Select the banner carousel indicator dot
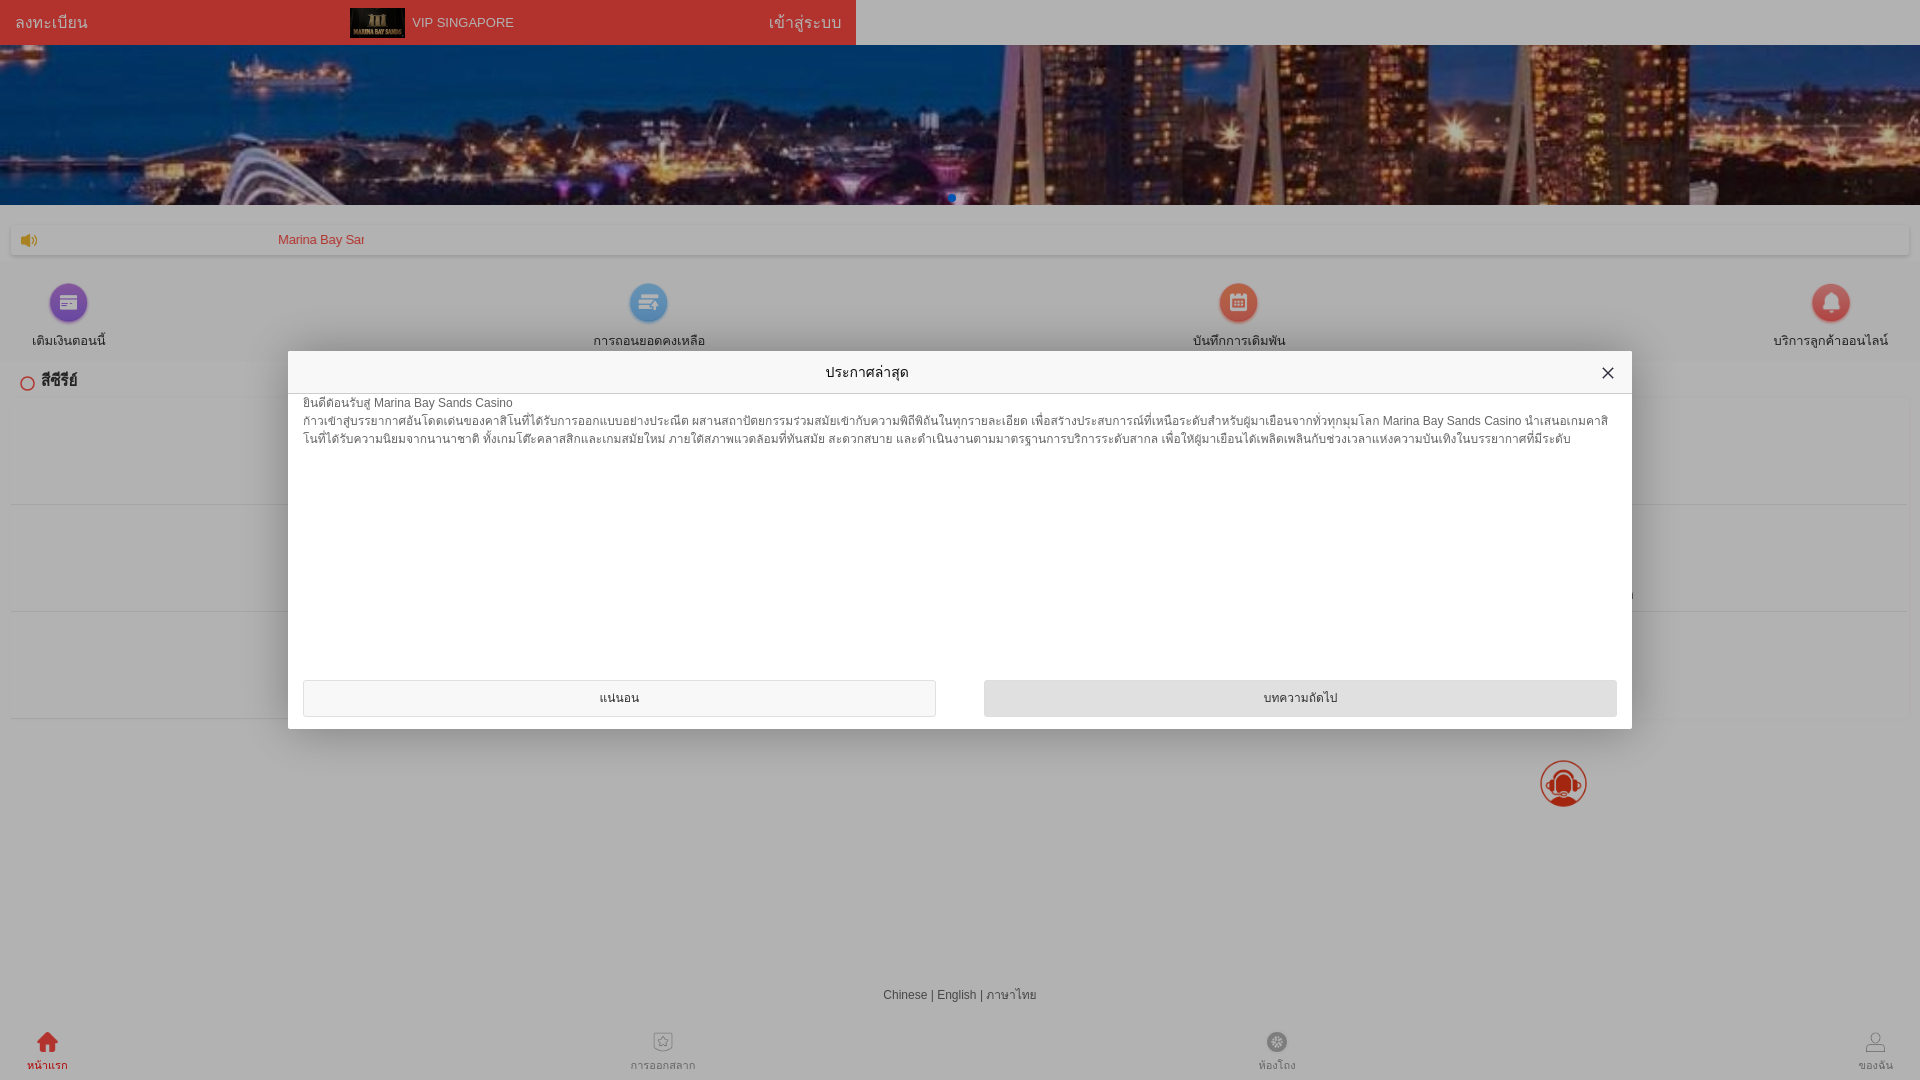The width and height of the screenshot is (1920, 1080). [x=952, y=198]
